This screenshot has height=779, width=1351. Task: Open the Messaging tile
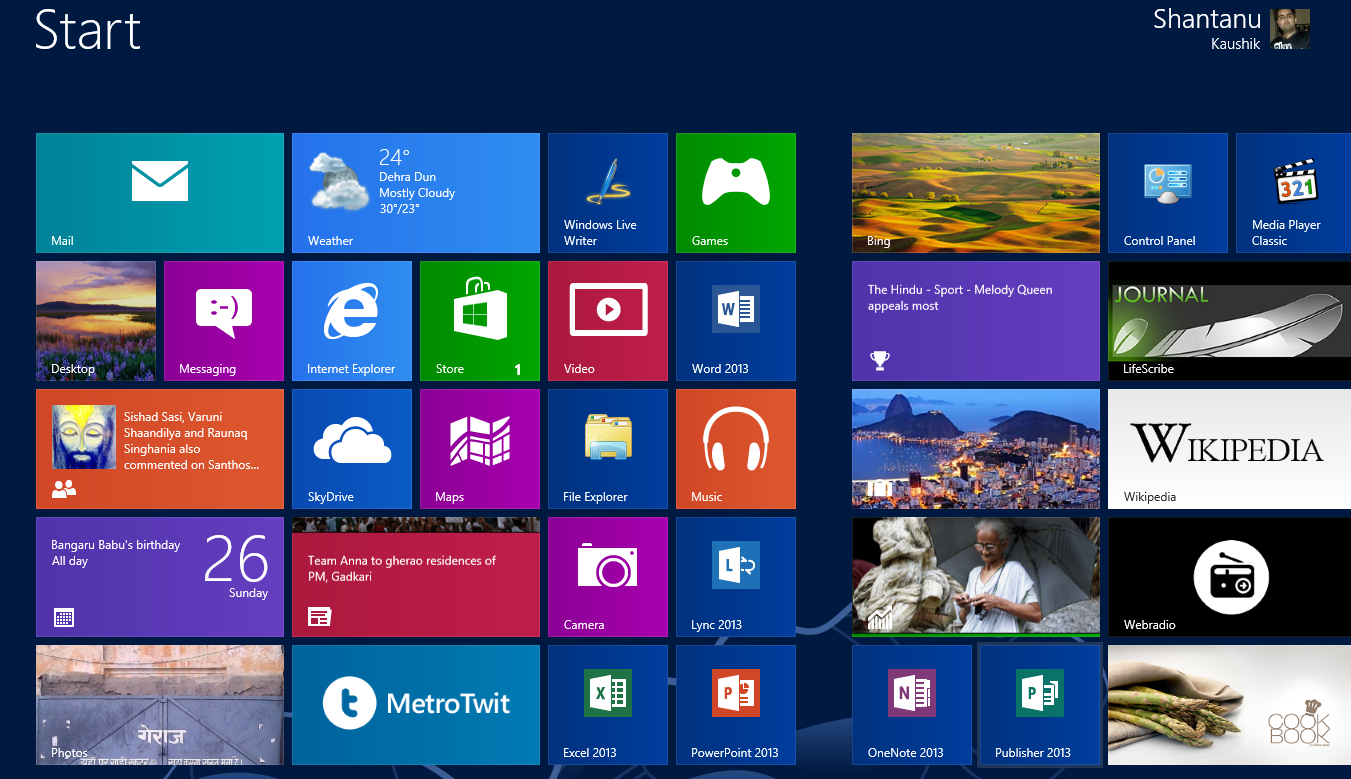(224, 321)
